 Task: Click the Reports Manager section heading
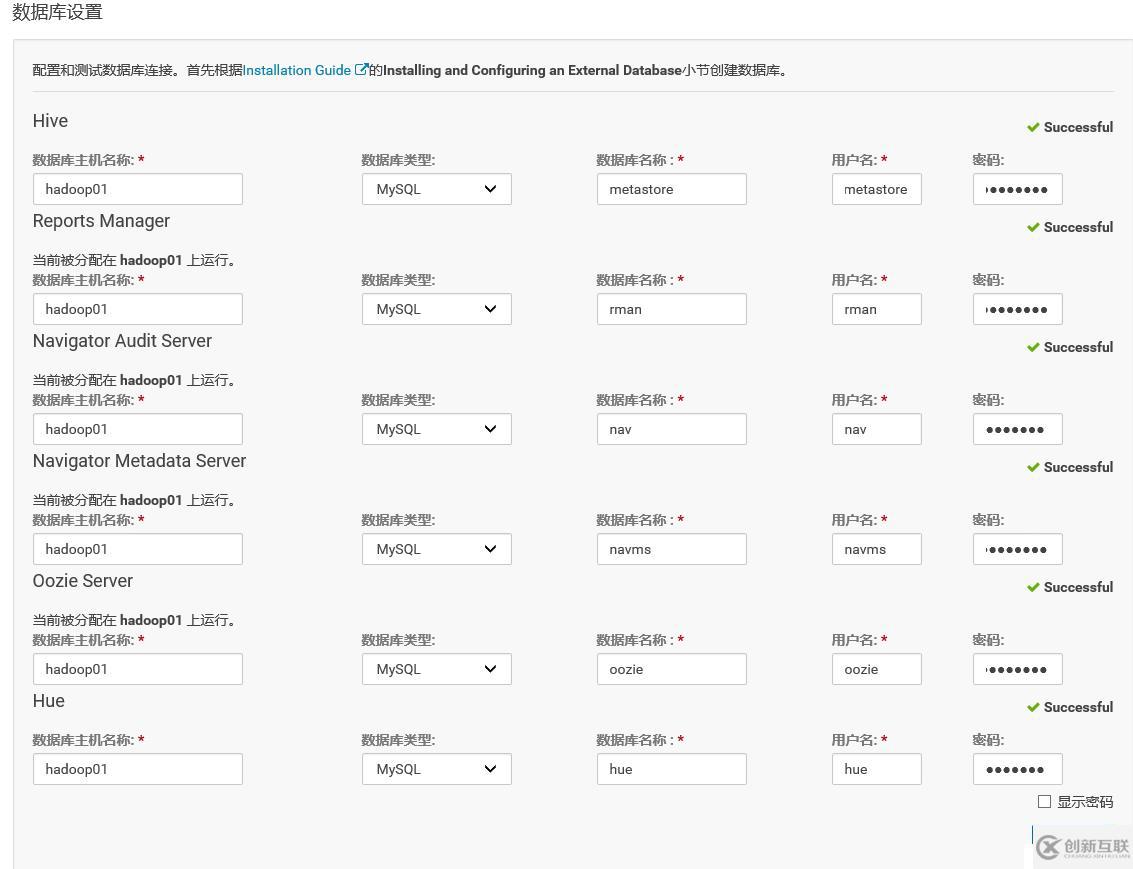tap(101, 221)
